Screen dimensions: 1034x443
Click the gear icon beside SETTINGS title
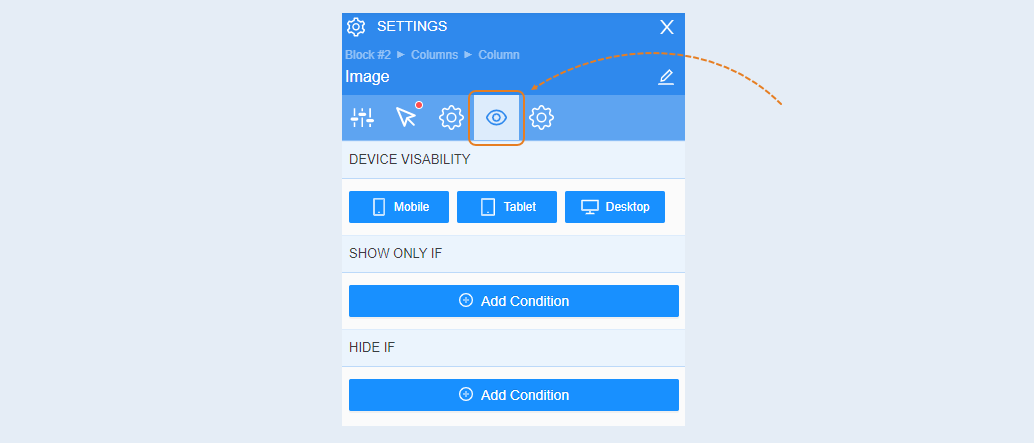[356, 27]
